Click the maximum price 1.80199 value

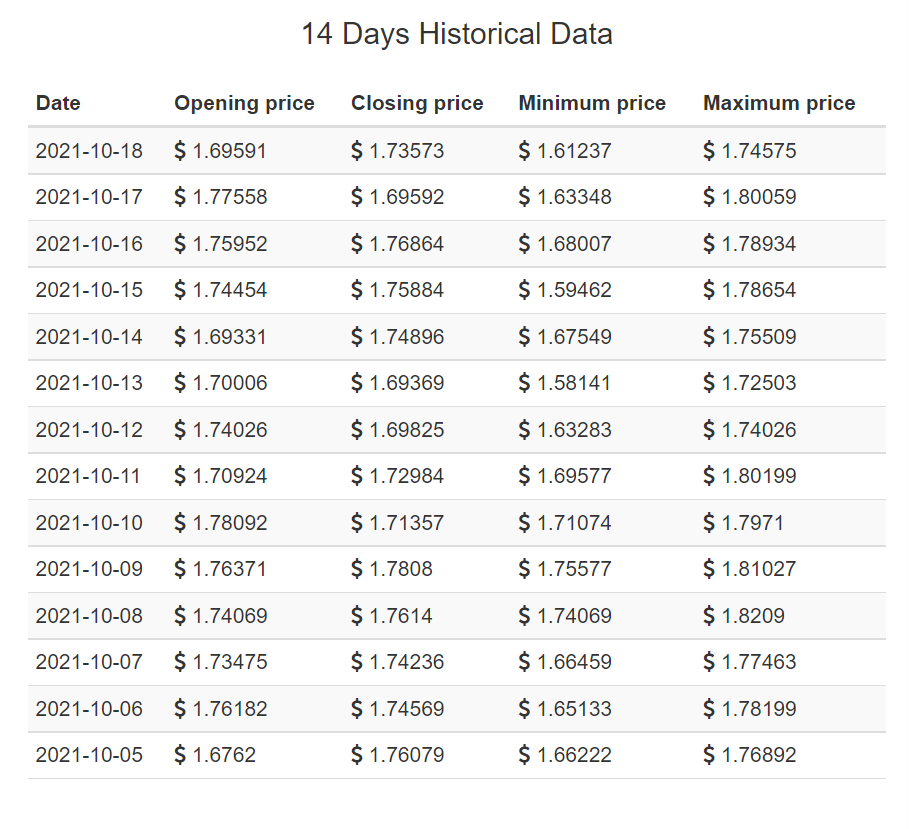tap(759, 476)
